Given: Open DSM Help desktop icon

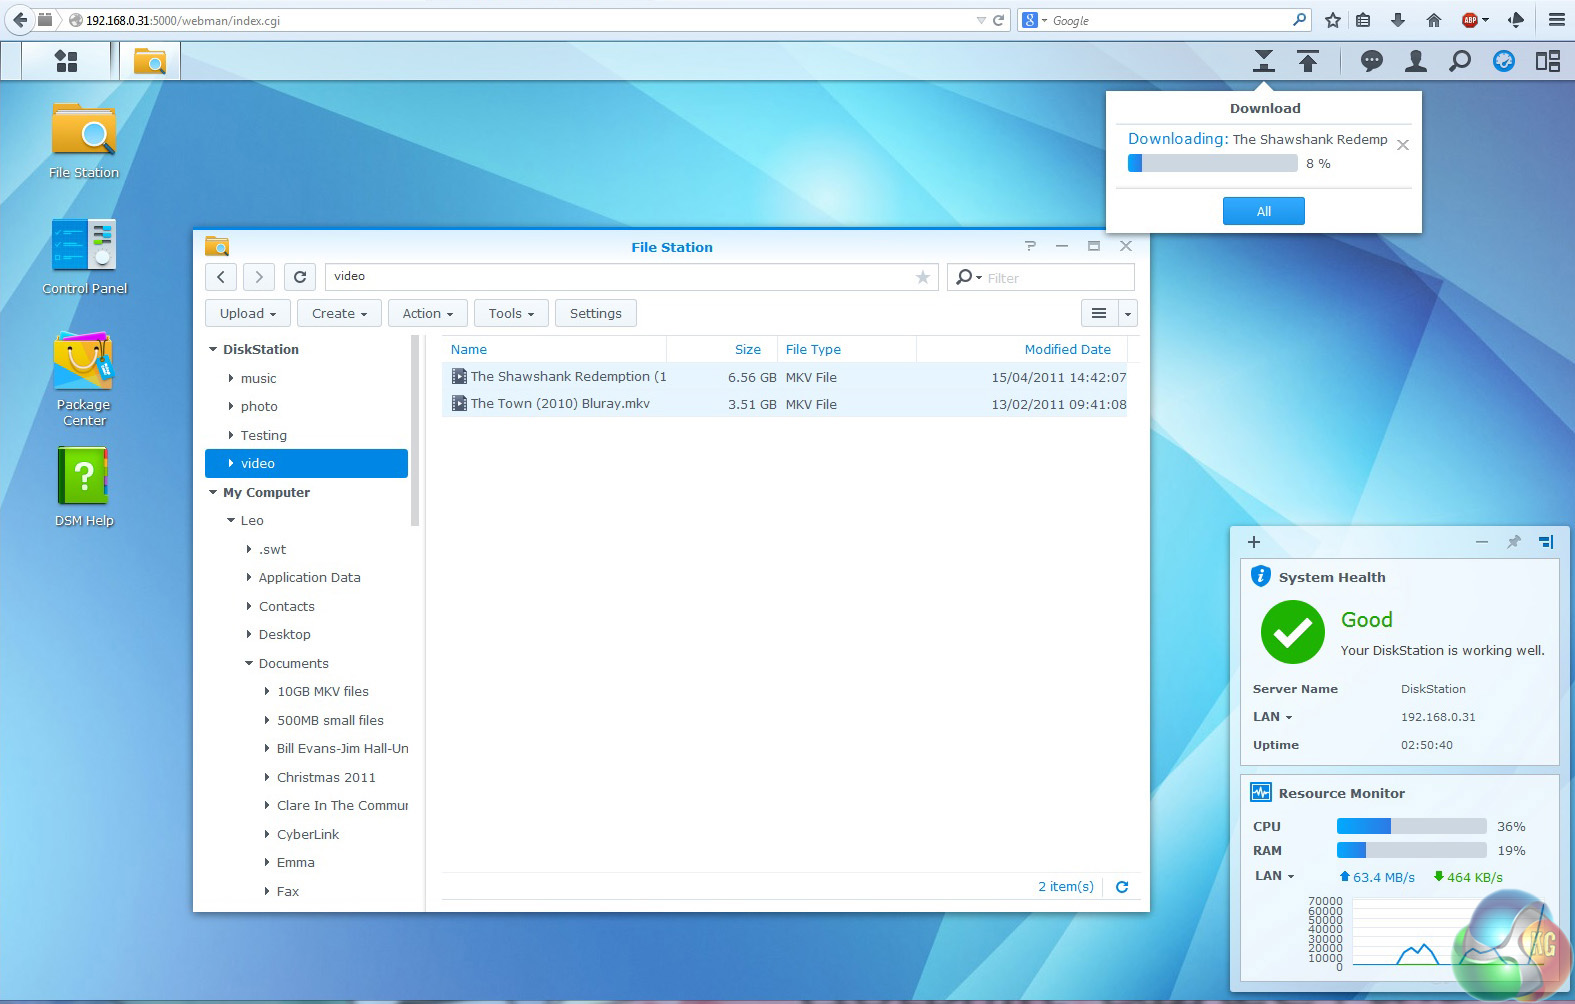Looking at the screenshot, I should 84,477.
